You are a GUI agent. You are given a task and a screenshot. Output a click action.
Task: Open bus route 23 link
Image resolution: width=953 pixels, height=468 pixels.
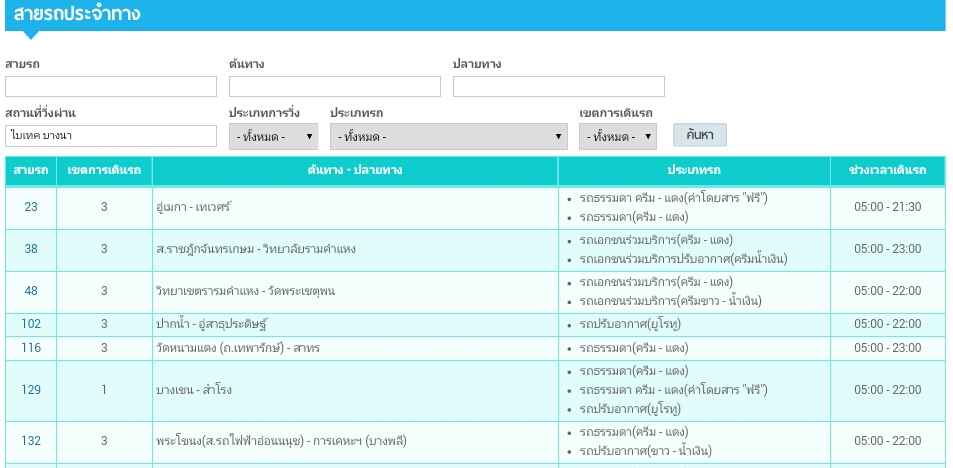(31, 207)
